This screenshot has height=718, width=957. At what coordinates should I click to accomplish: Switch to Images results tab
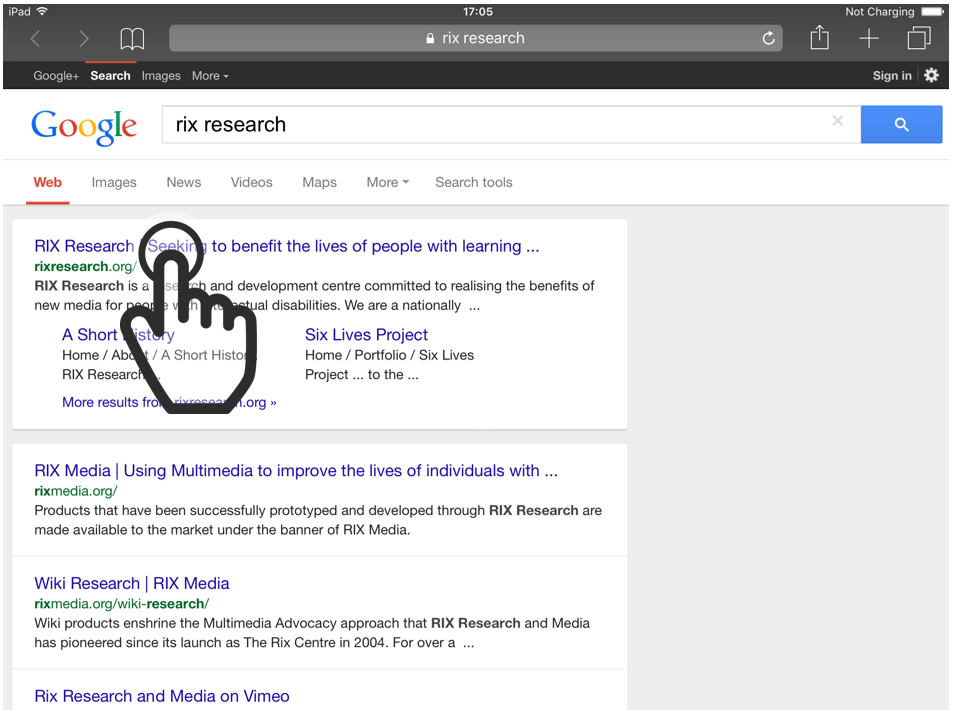[x=114, y=183]
